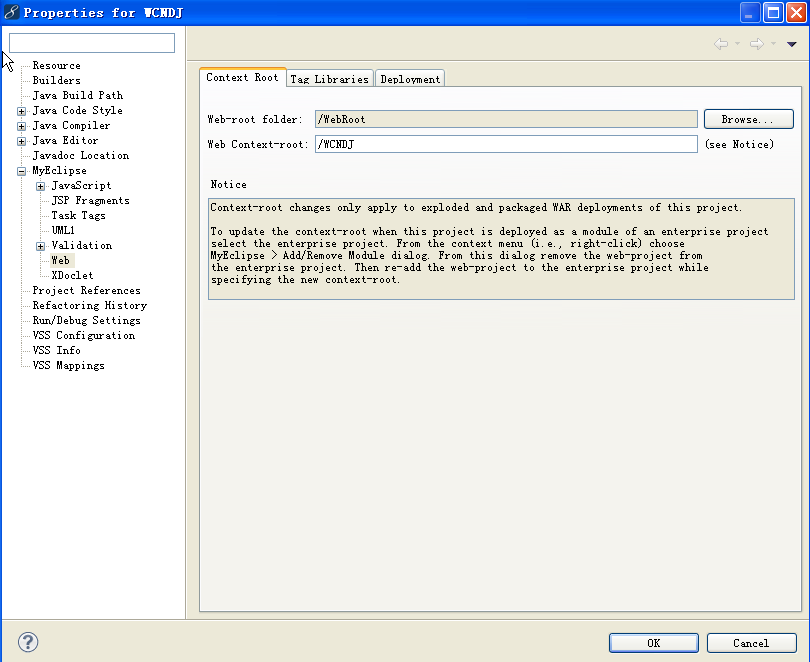Open JSP Fragments page
The width and height of the screenshot is (810, 662).
[x=90, y=200]
